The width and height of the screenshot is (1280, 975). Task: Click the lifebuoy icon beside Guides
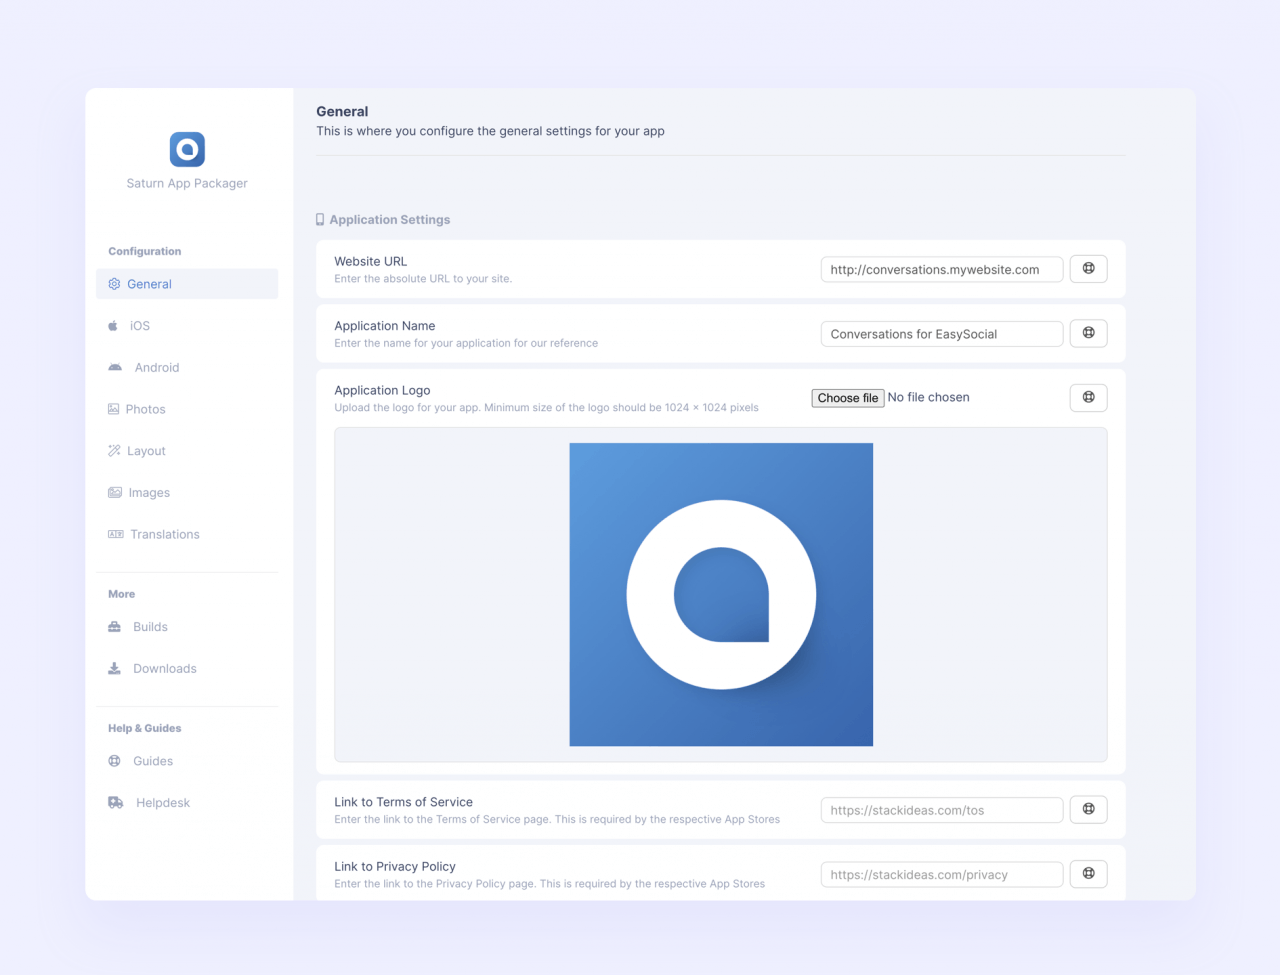114,761
